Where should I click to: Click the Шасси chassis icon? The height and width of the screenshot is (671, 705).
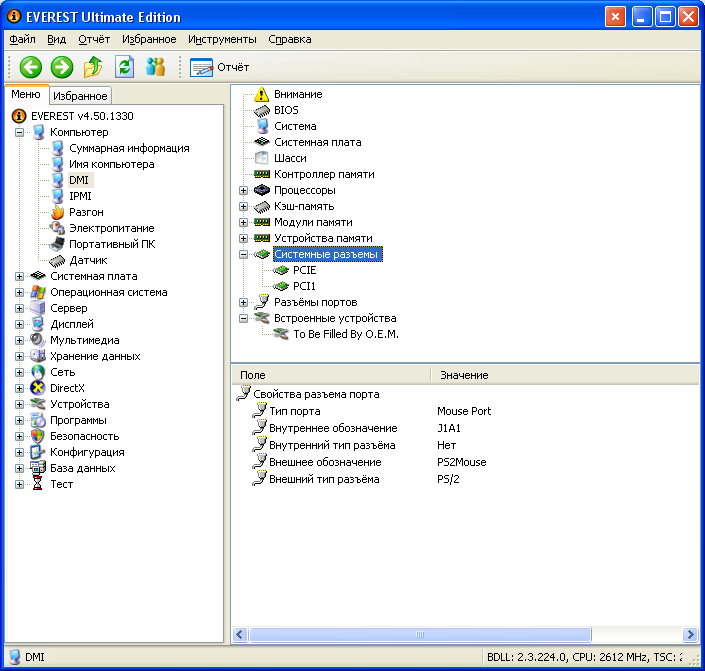[x=262, y=158]
